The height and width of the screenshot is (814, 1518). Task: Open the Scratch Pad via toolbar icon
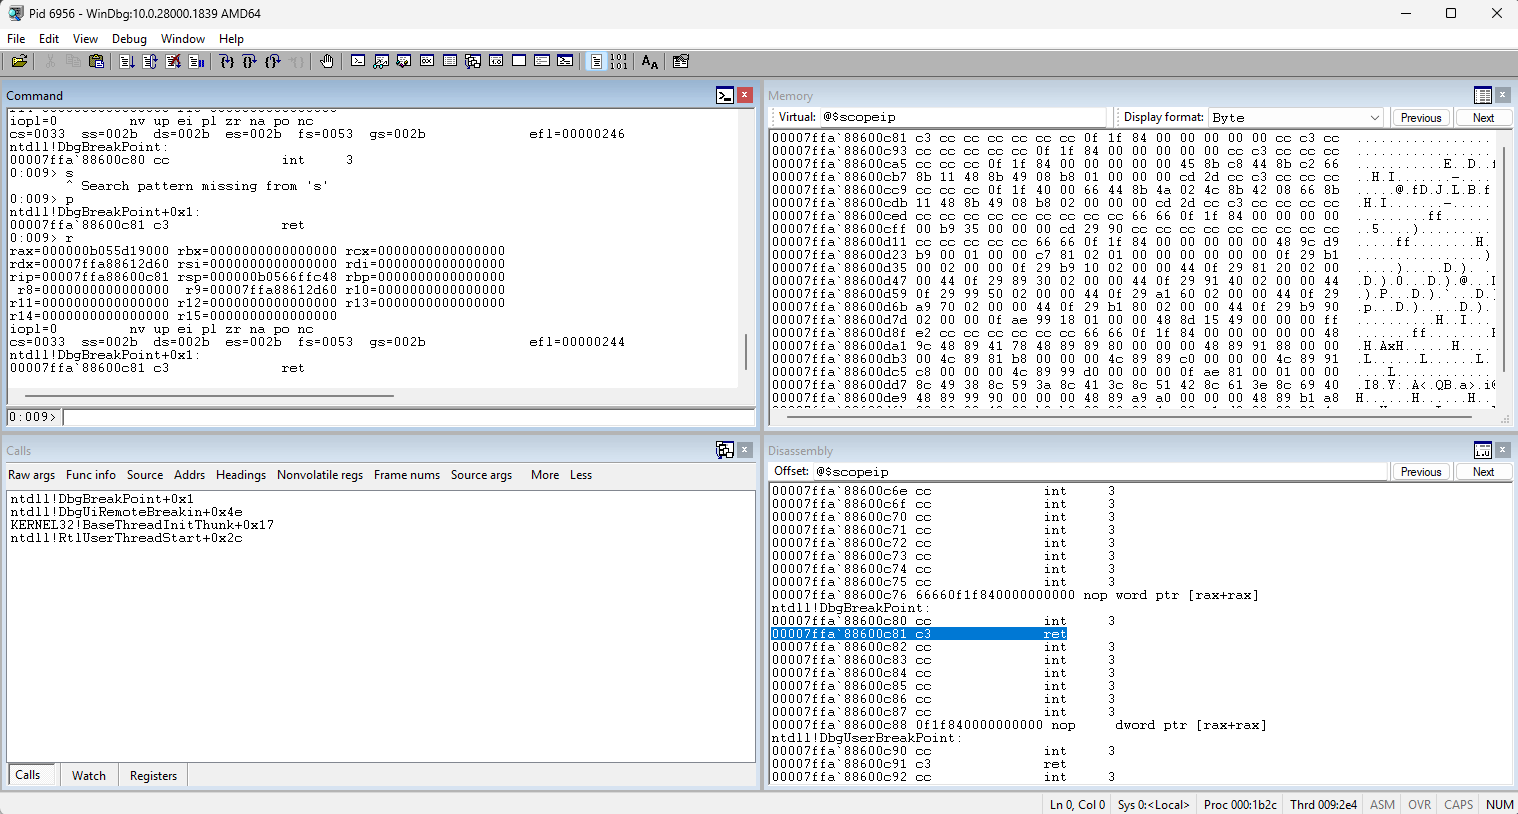coord(519,61)
